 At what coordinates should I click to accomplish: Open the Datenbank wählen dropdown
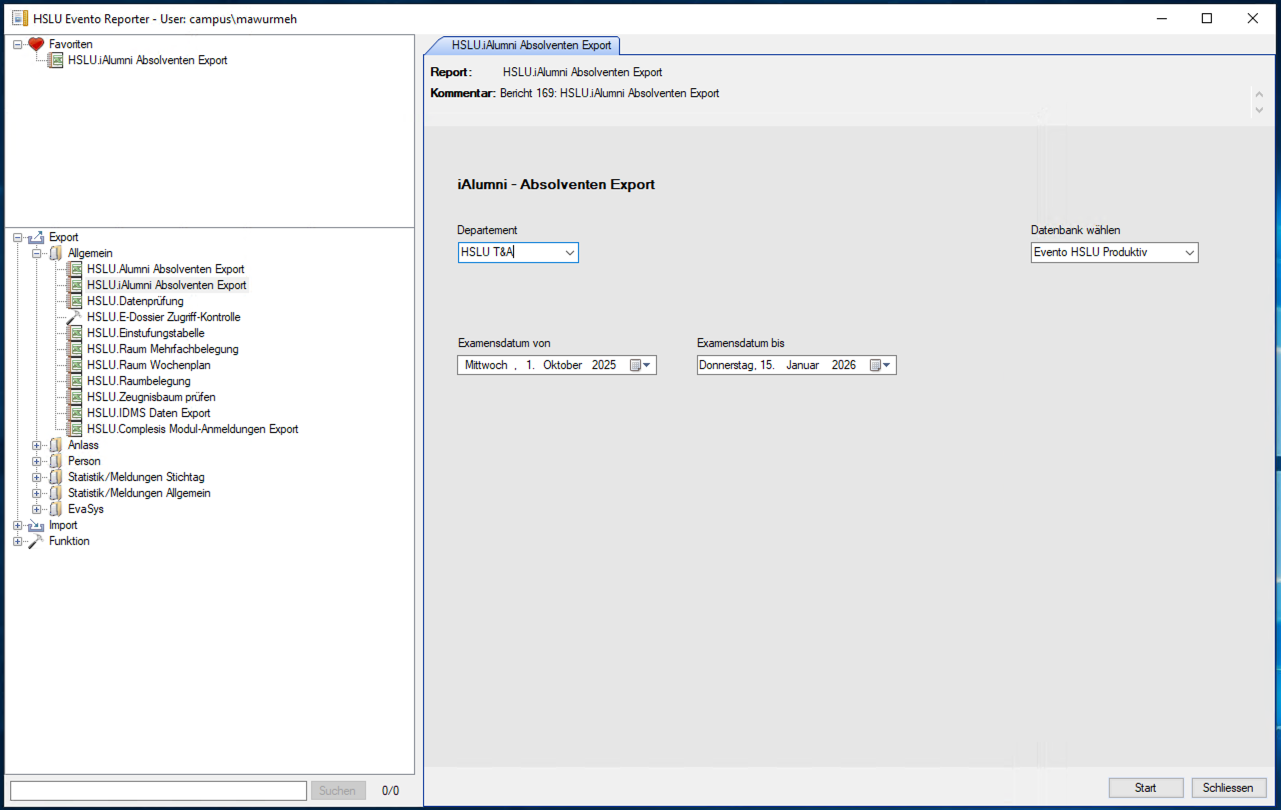tap(1189, 253)
